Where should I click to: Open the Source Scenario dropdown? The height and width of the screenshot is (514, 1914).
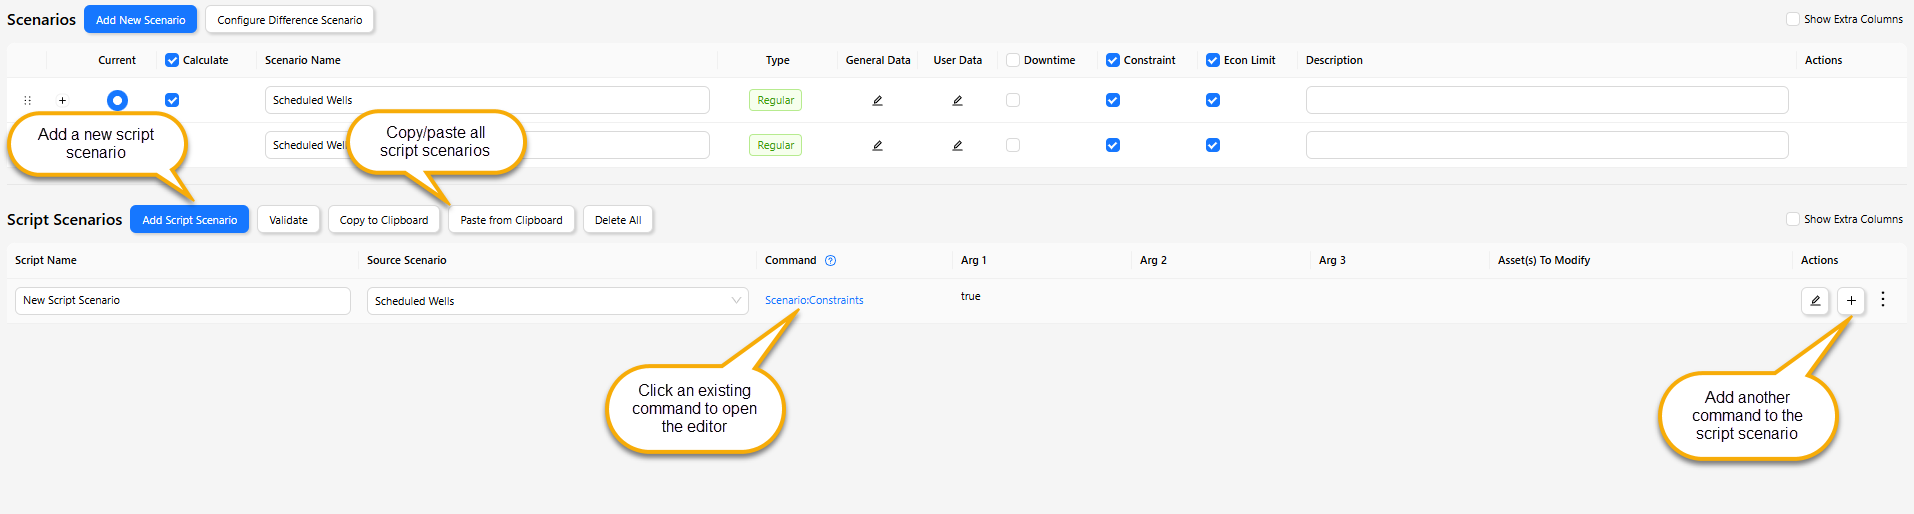(x=558, y=301)
